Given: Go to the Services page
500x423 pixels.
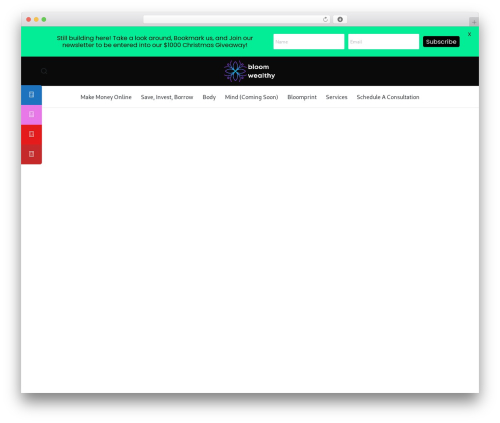Looking at the screenshot, I should click(337, 97).
